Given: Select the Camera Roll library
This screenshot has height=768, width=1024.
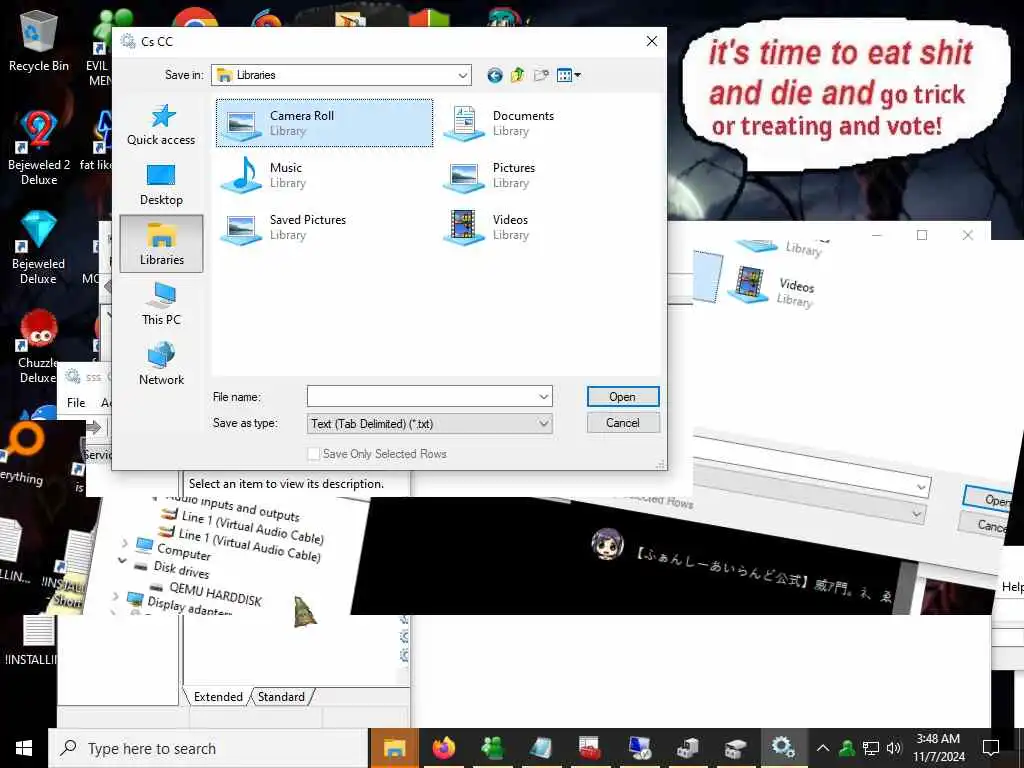Looking at the screenshot, I should (x=324, y=123).
